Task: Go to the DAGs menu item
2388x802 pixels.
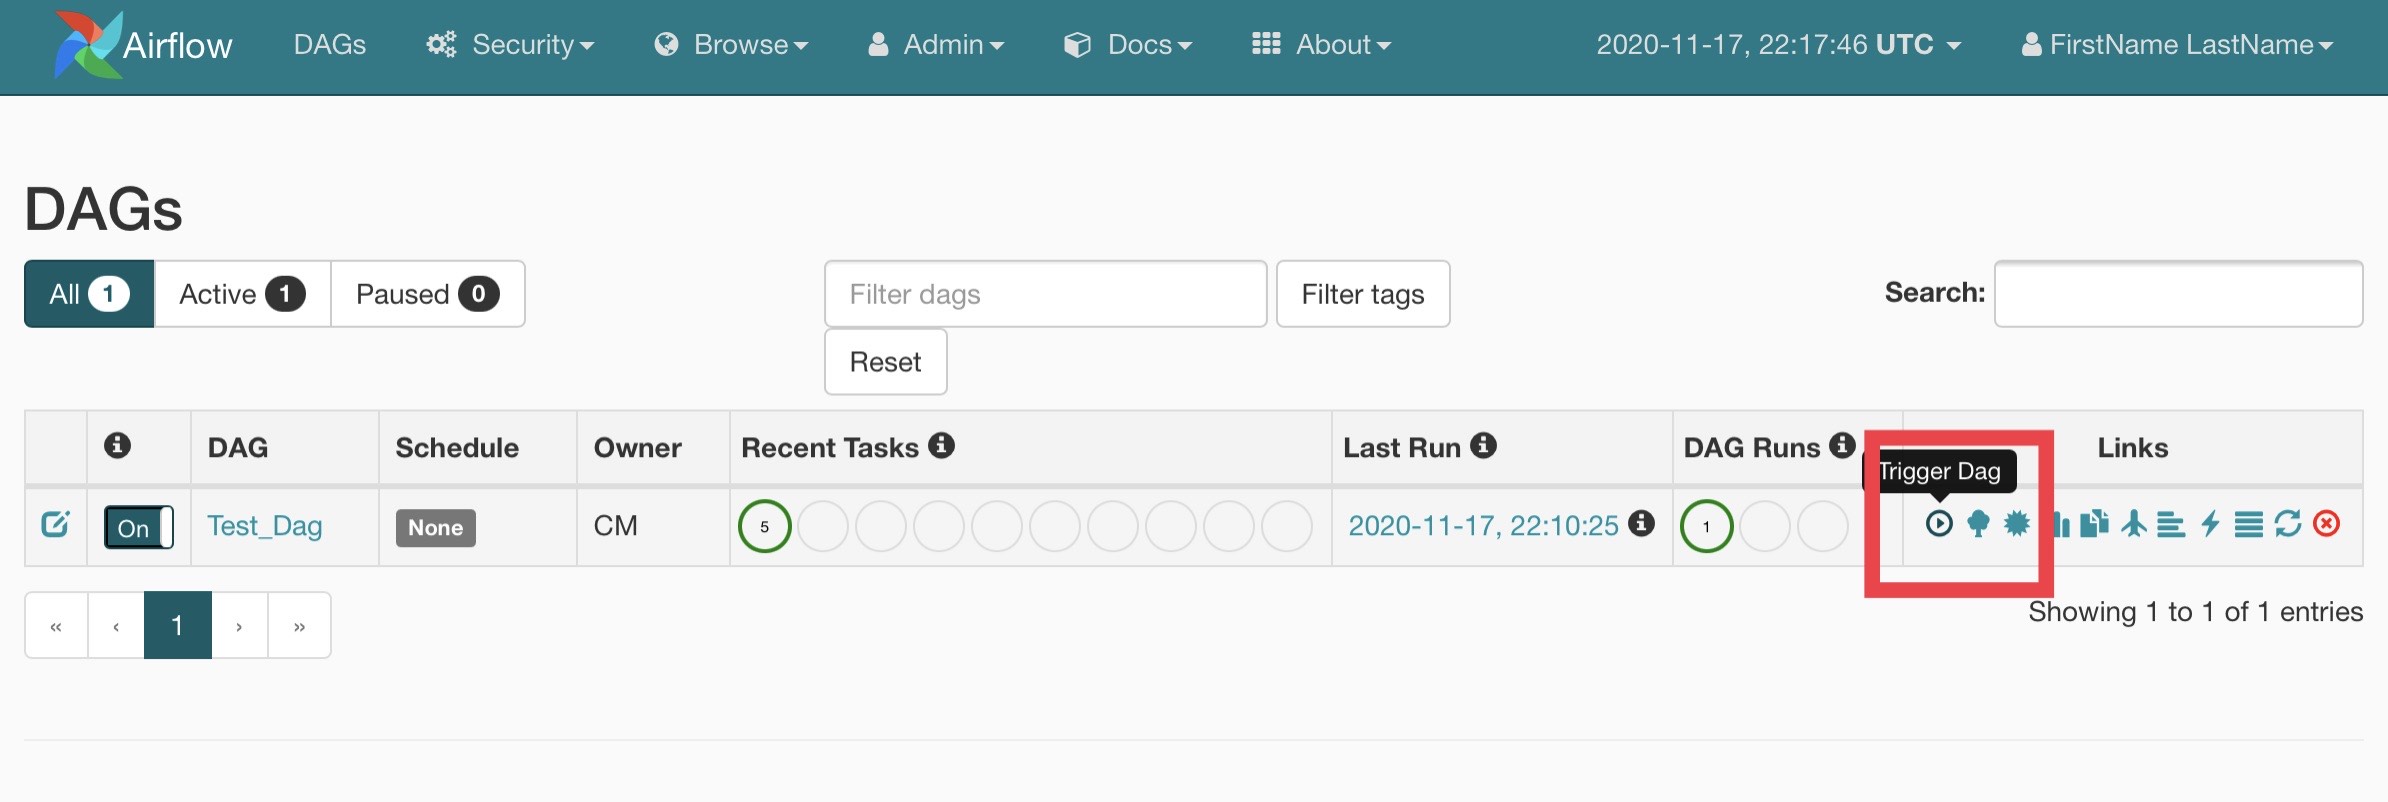Action: [330, 45]
